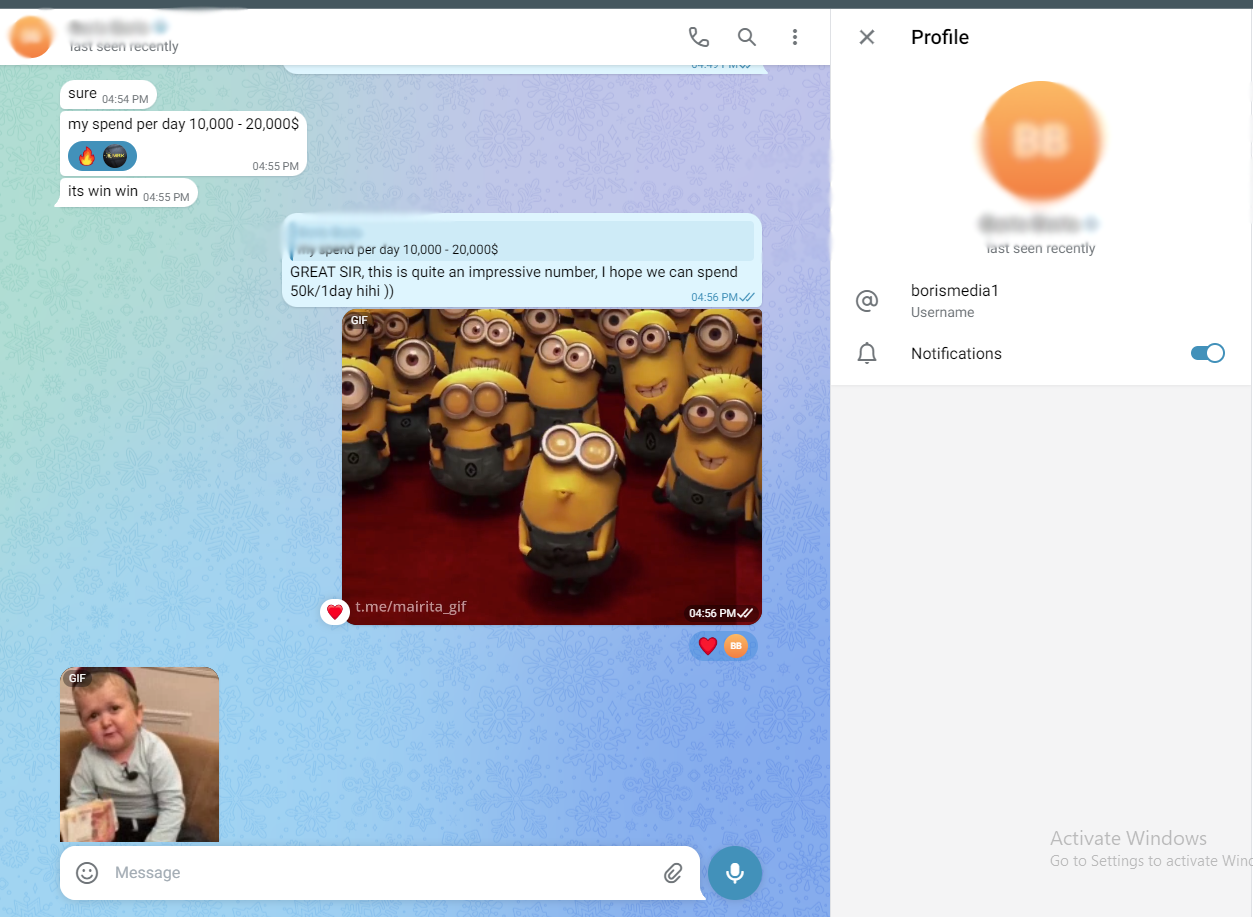Image resolution: width=1253 pixels, height=917 pixels.
Task: Open the emoji picker smiley icon
Action: point(87,873)
